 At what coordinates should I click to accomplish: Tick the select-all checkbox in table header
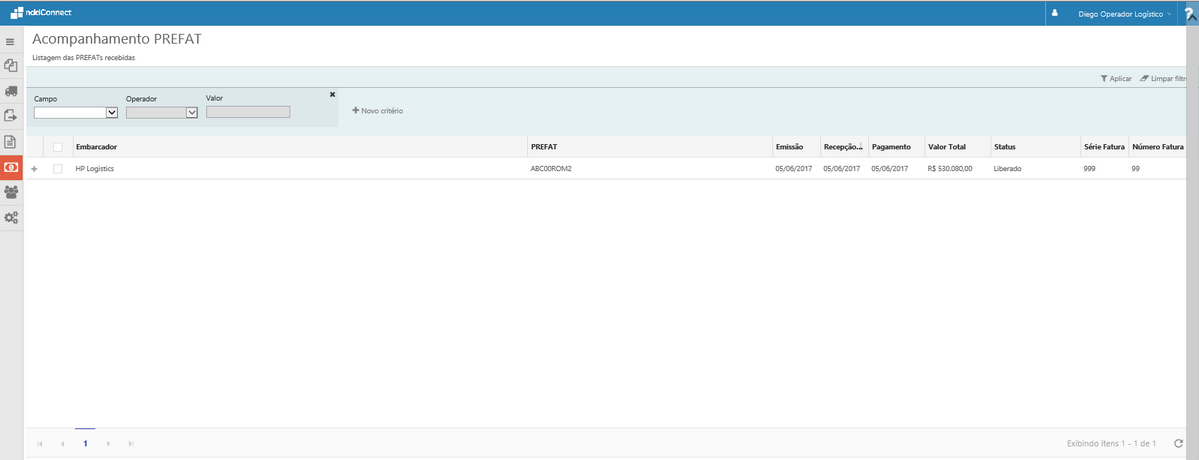(58, 147)
